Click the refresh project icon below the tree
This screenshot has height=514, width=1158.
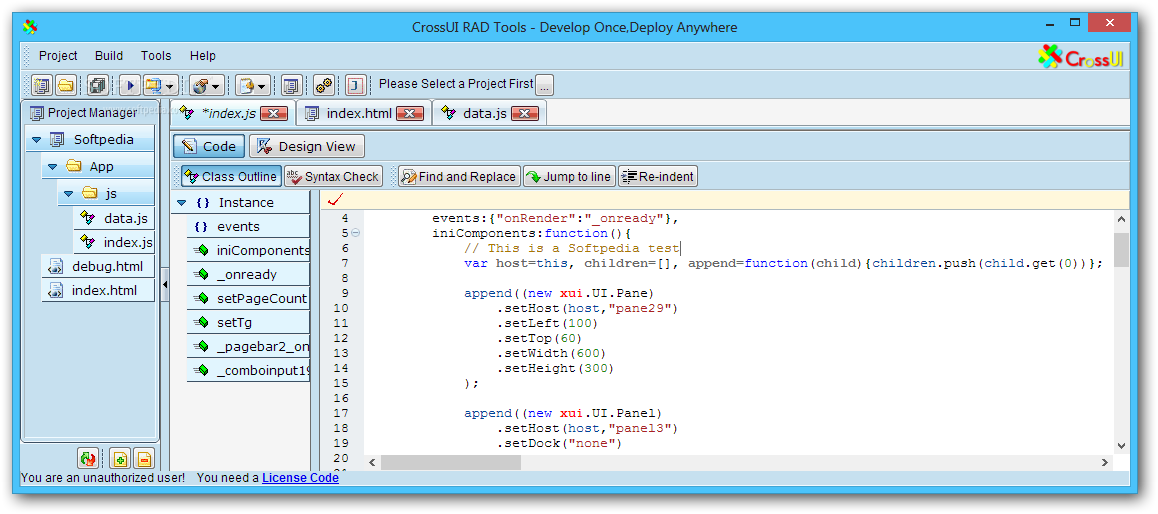click(87, 459)
